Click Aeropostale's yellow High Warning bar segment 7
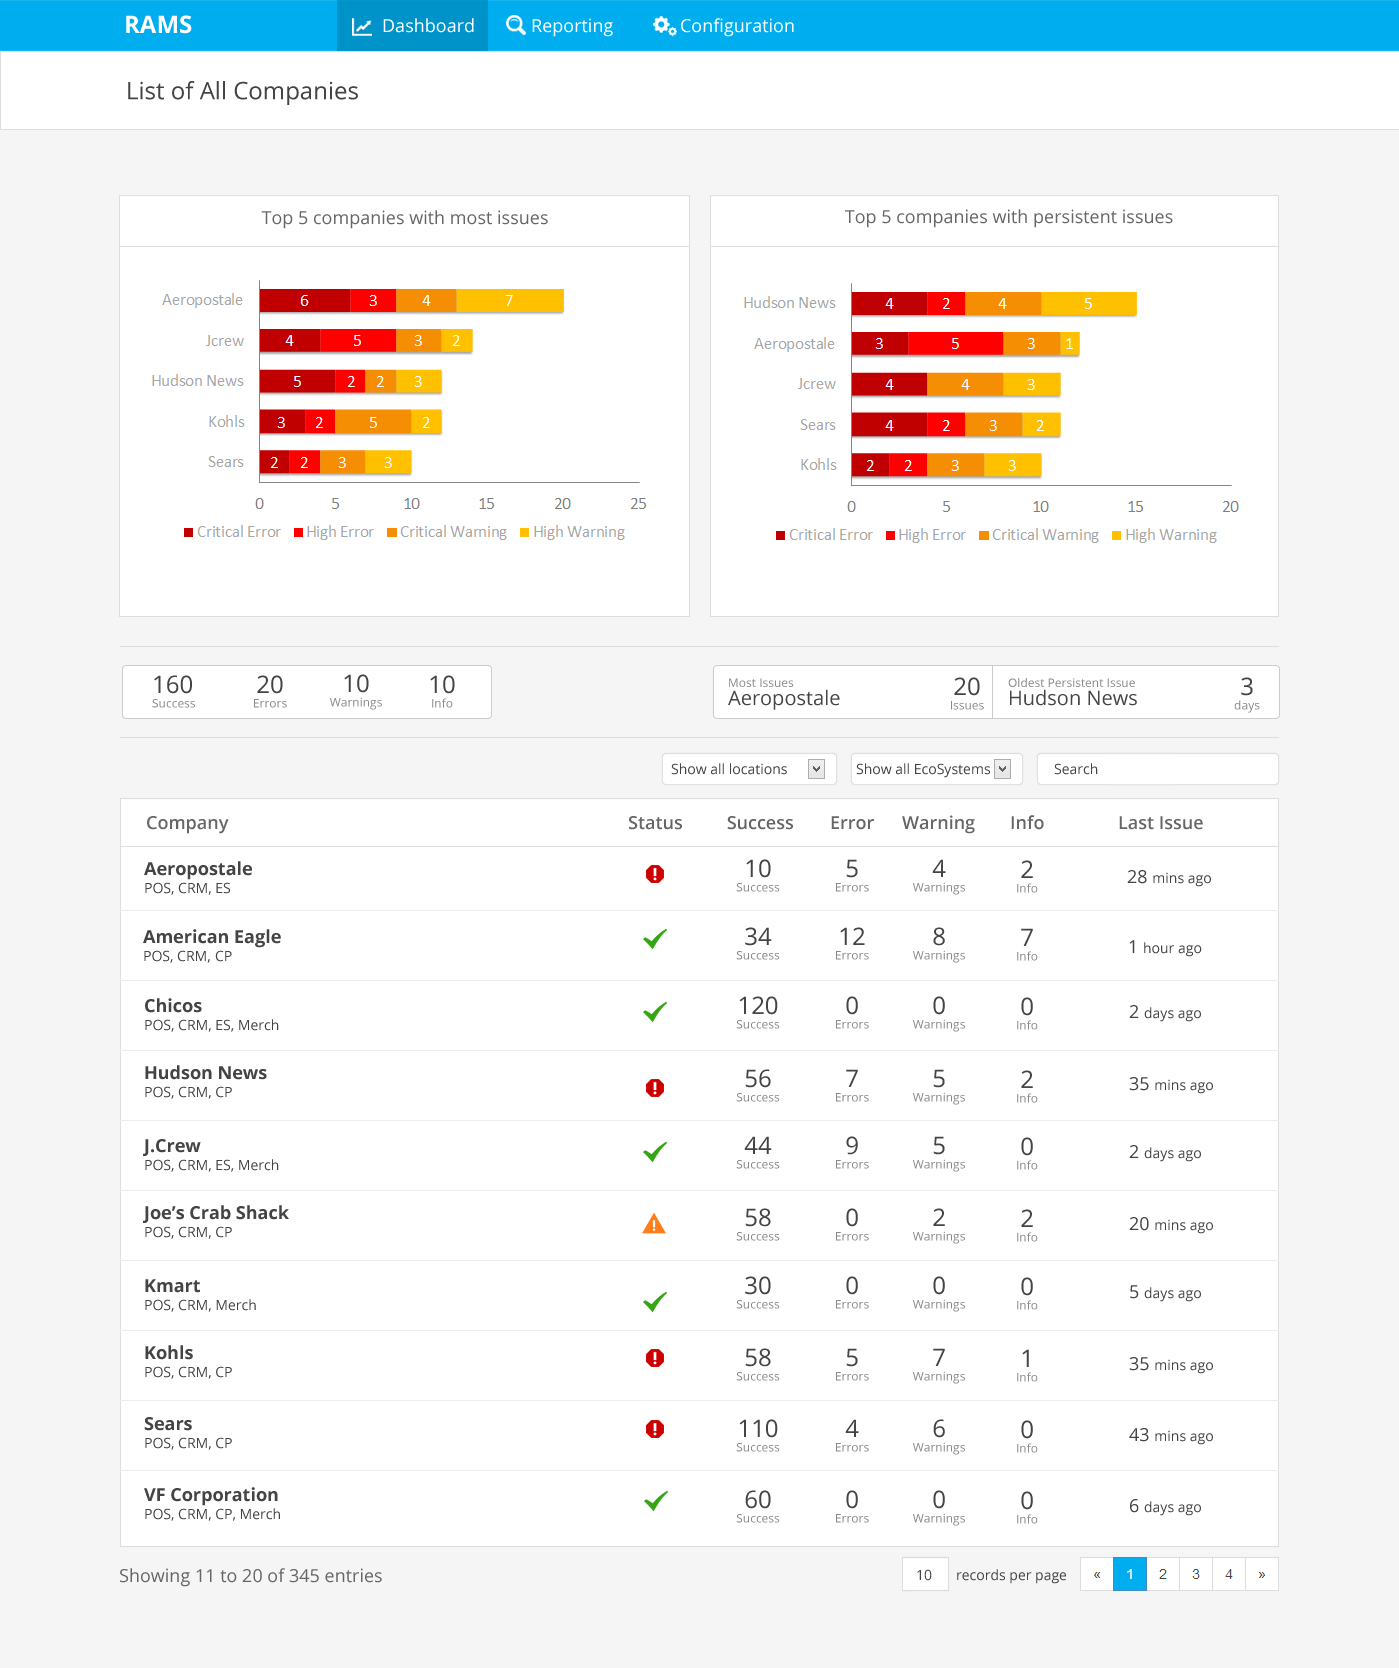 (510, 300)
